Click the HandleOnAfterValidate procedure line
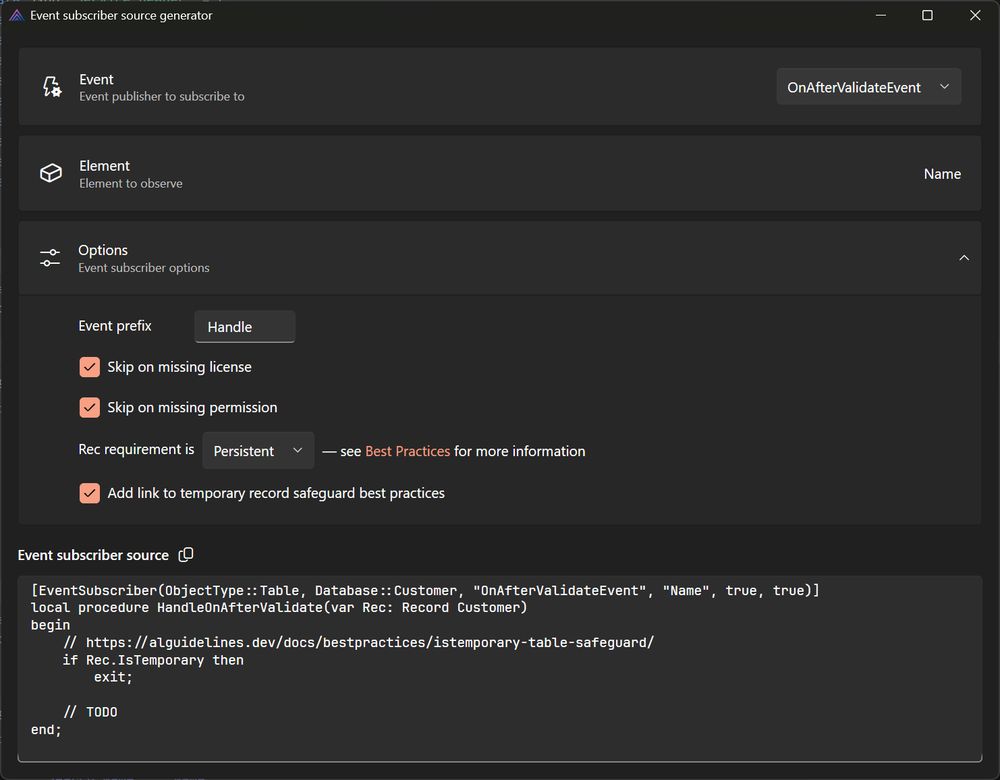The height and width of the screenshot is (780, 1000). click(x=279, y=607)
